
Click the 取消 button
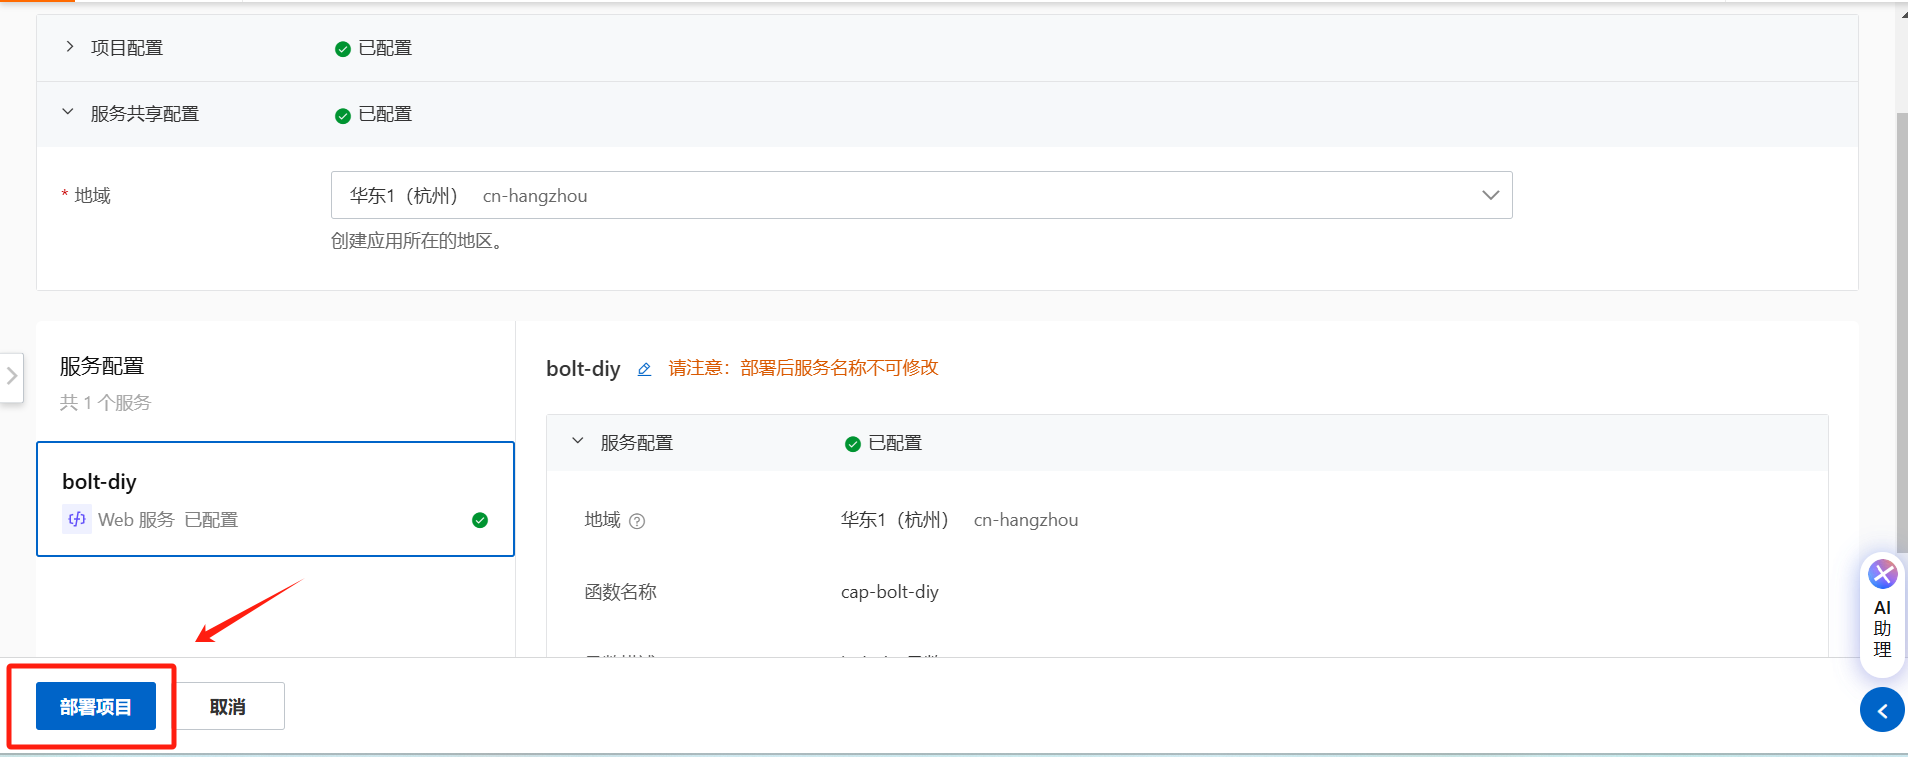228,706
